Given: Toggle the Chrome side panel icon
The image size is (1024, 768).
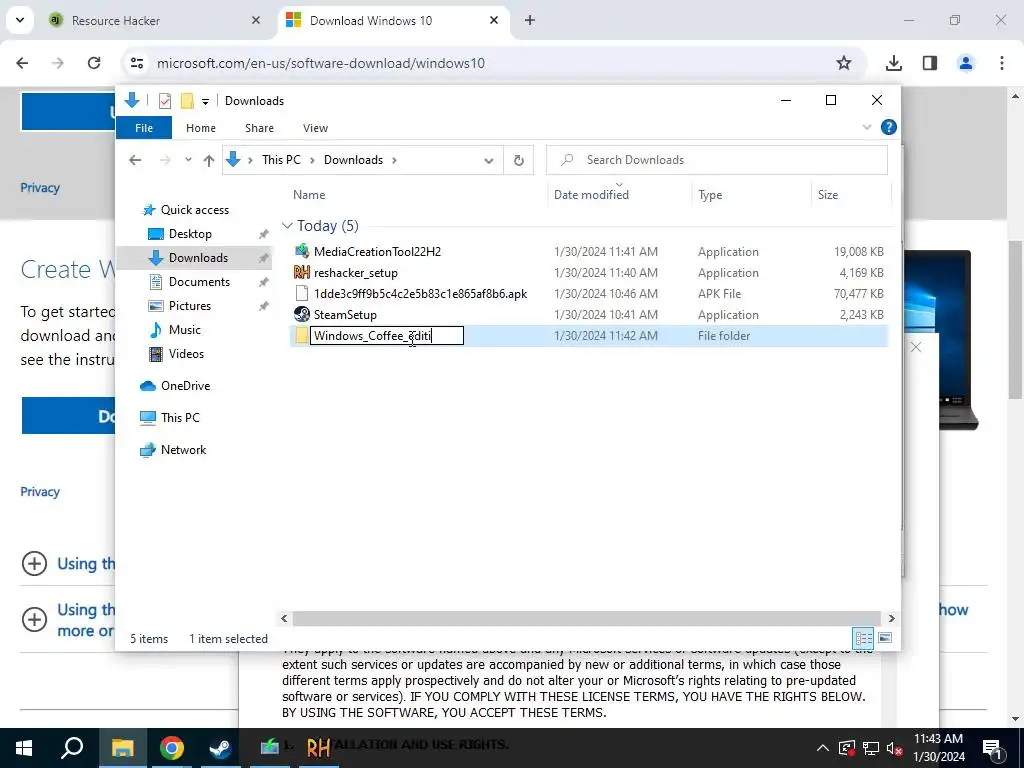Looking at the screenshot, I should click(x=930, y=63).
